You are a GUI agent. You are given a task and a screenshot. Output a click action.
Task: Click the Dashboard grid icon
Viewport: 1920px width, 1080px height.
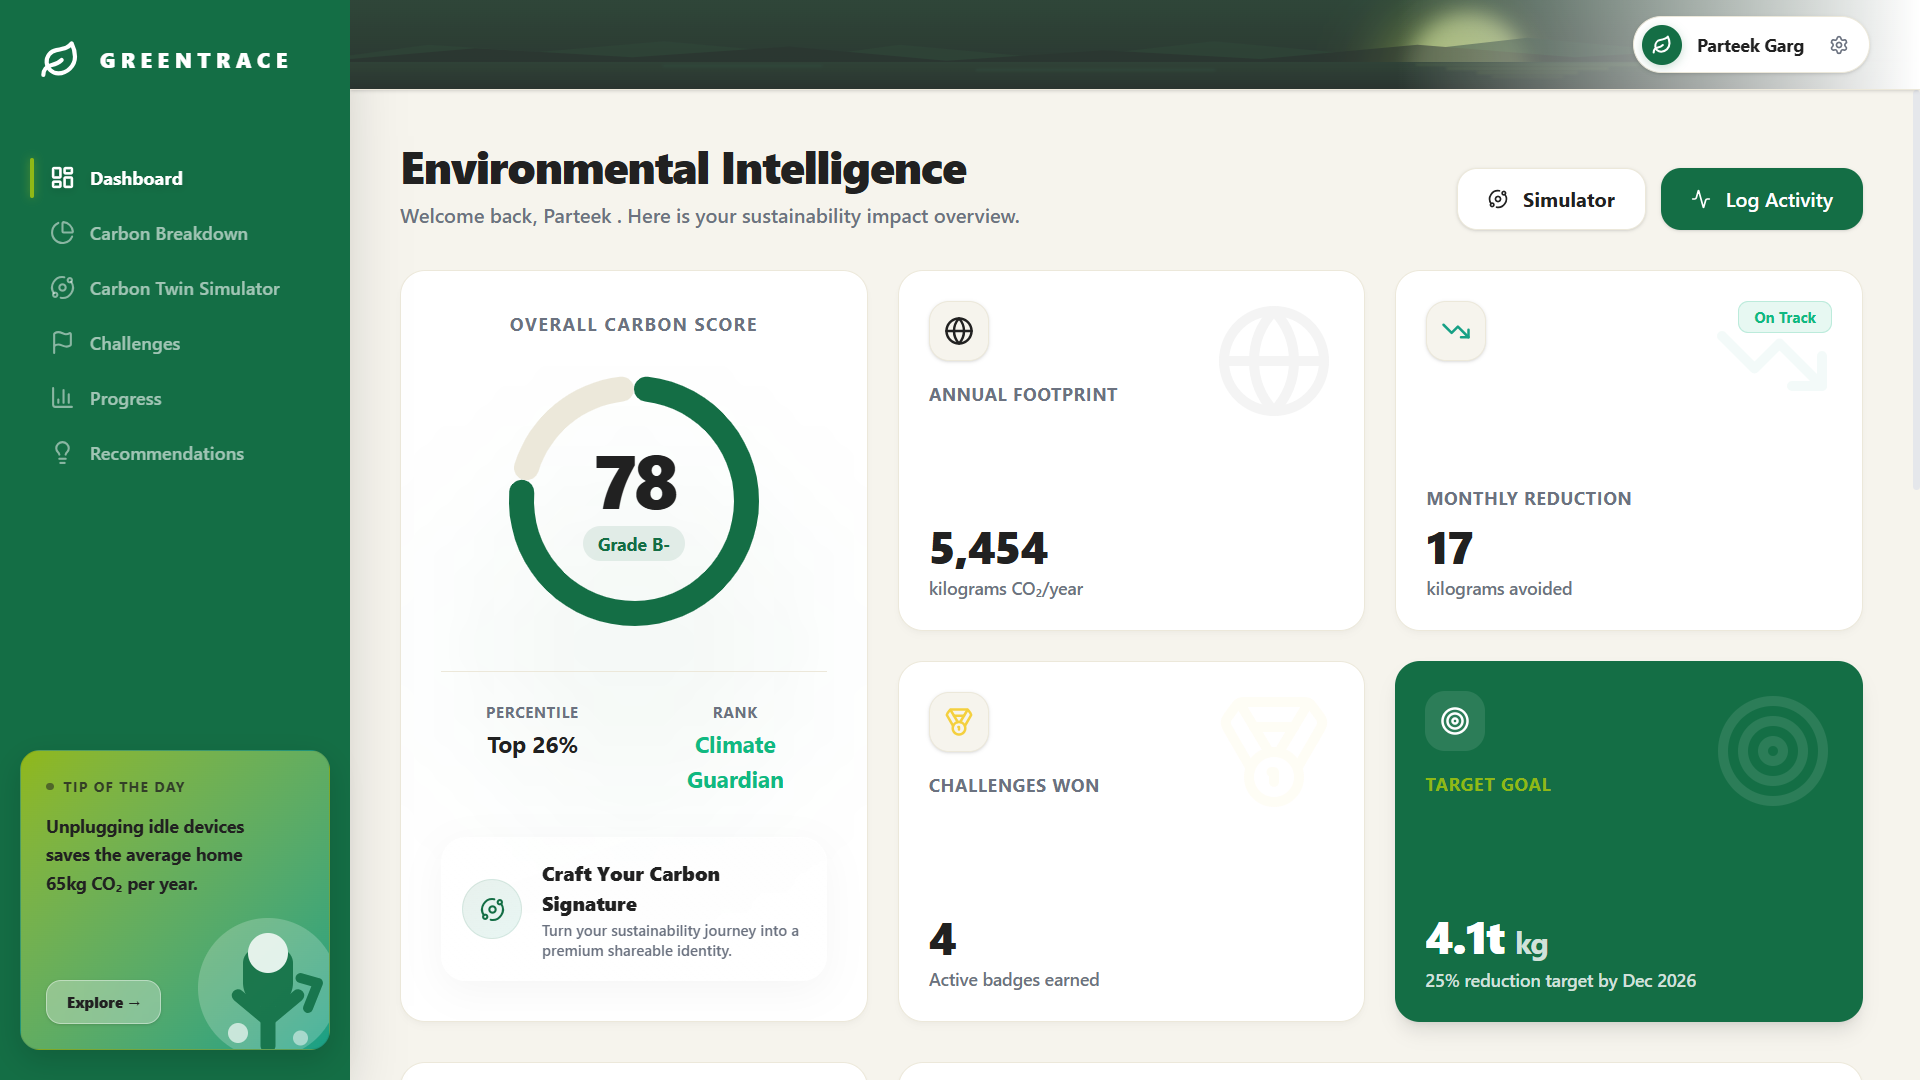coord(62,178)
